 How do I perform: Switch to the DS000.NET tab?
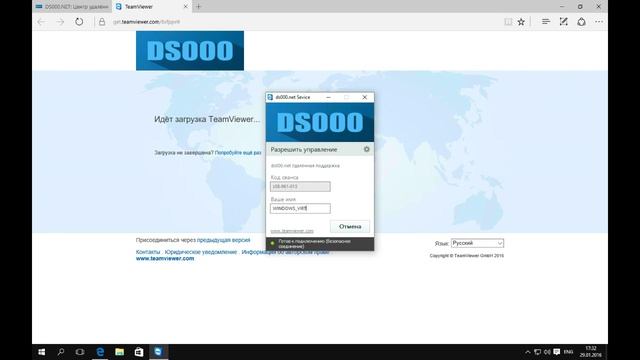(72, 7)
